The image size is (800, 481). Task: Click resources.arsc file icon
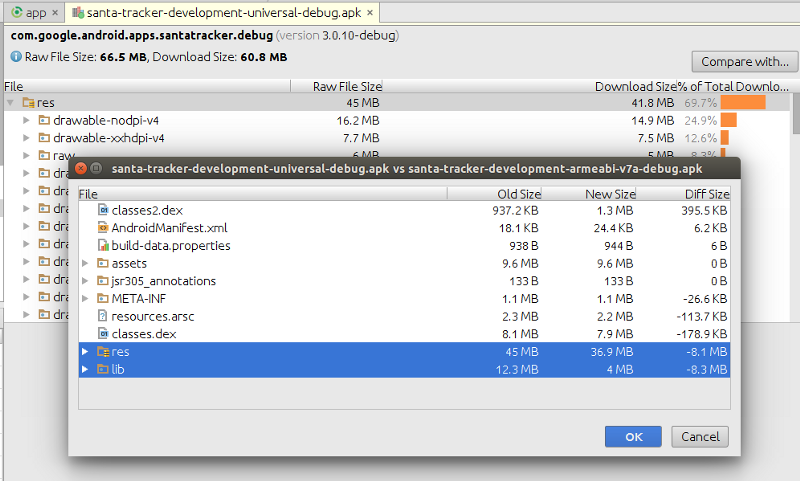point(103,316)
